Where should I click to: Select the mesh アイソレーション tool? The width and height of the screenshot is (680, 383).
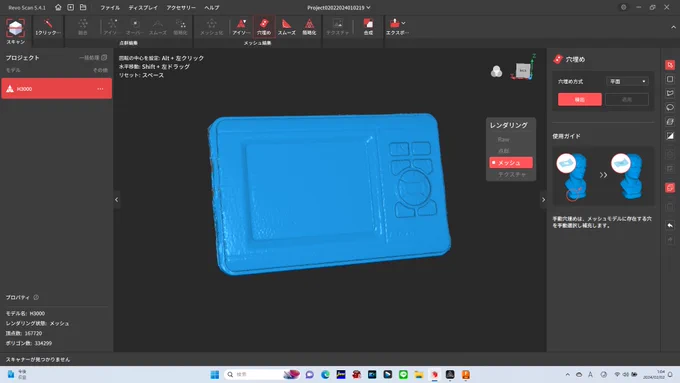(241, 27)
